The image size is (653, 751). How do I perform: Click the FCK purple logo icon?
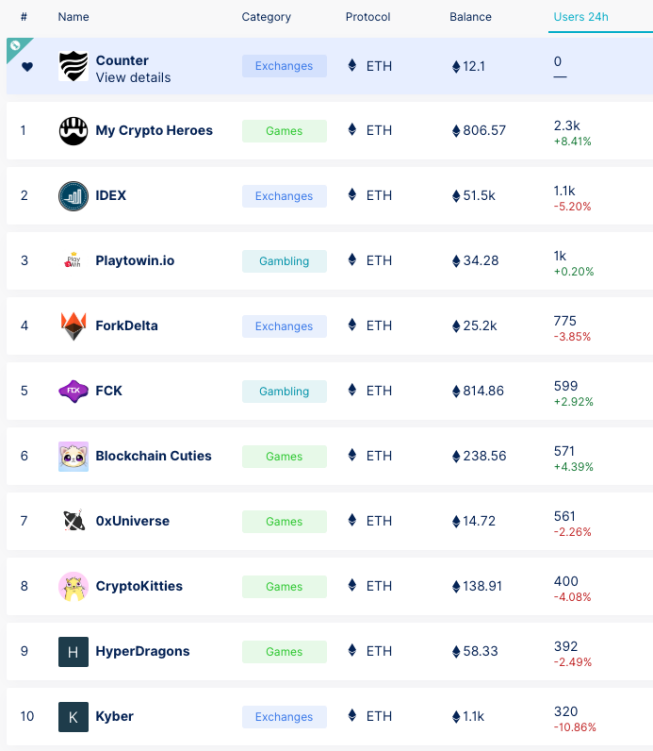73,391
